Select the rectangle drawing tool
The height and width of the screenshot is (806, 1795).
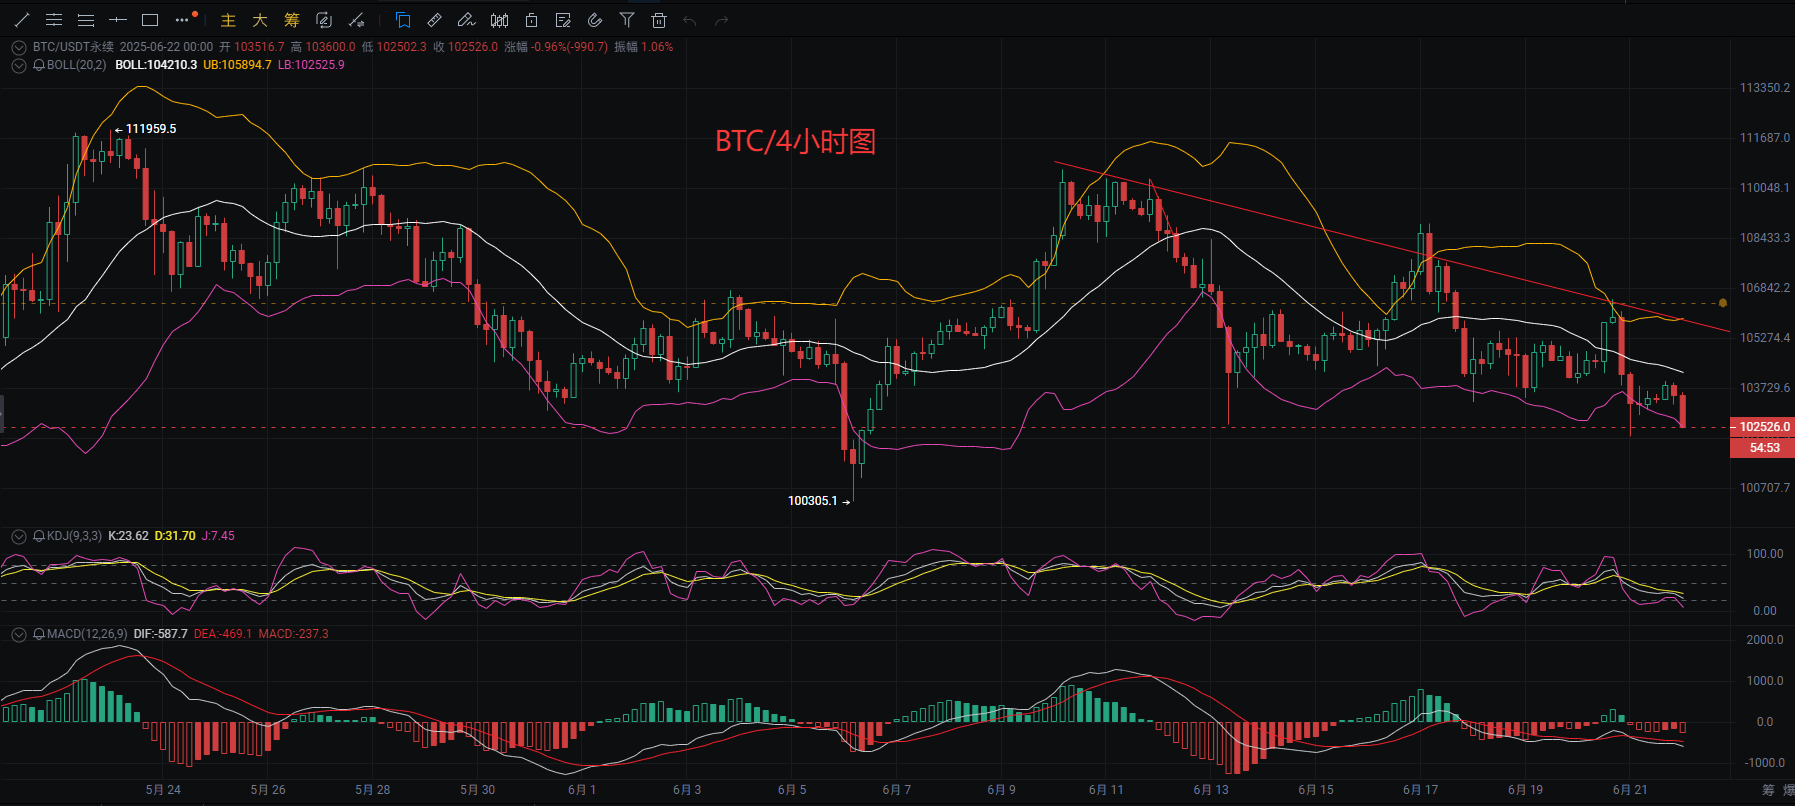click(x=150, y=20)
